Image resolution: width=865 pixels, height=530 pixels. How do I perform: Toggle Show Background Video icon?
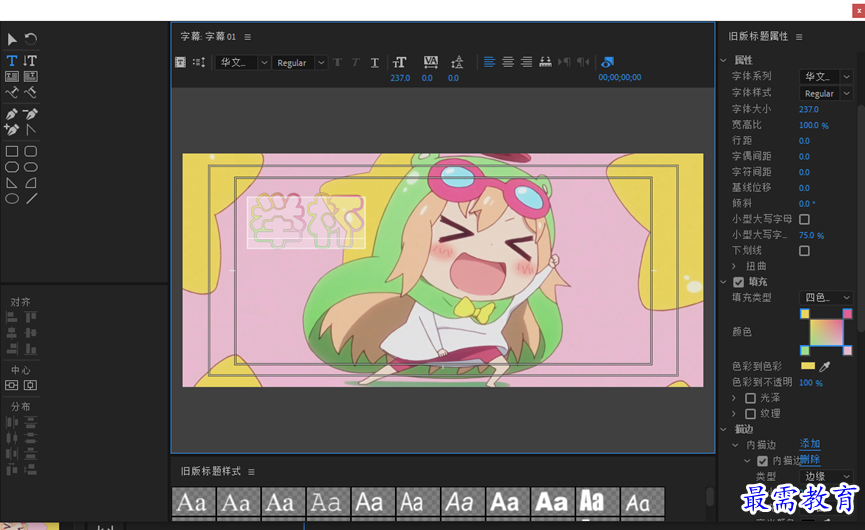point(607,62)
